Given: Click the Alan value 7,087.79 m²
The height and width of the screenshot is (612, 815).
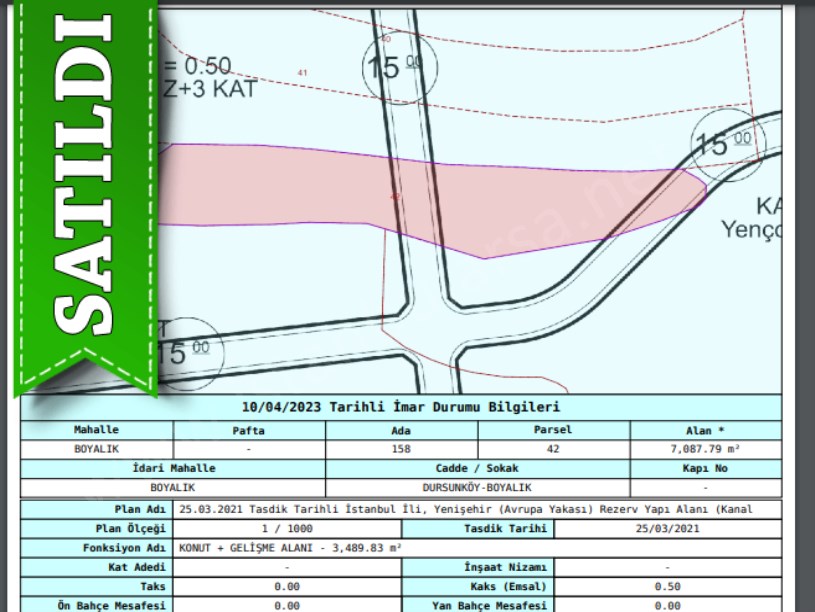Looking at the screenshot, I should pyautogui.click(x=706, y=449).
